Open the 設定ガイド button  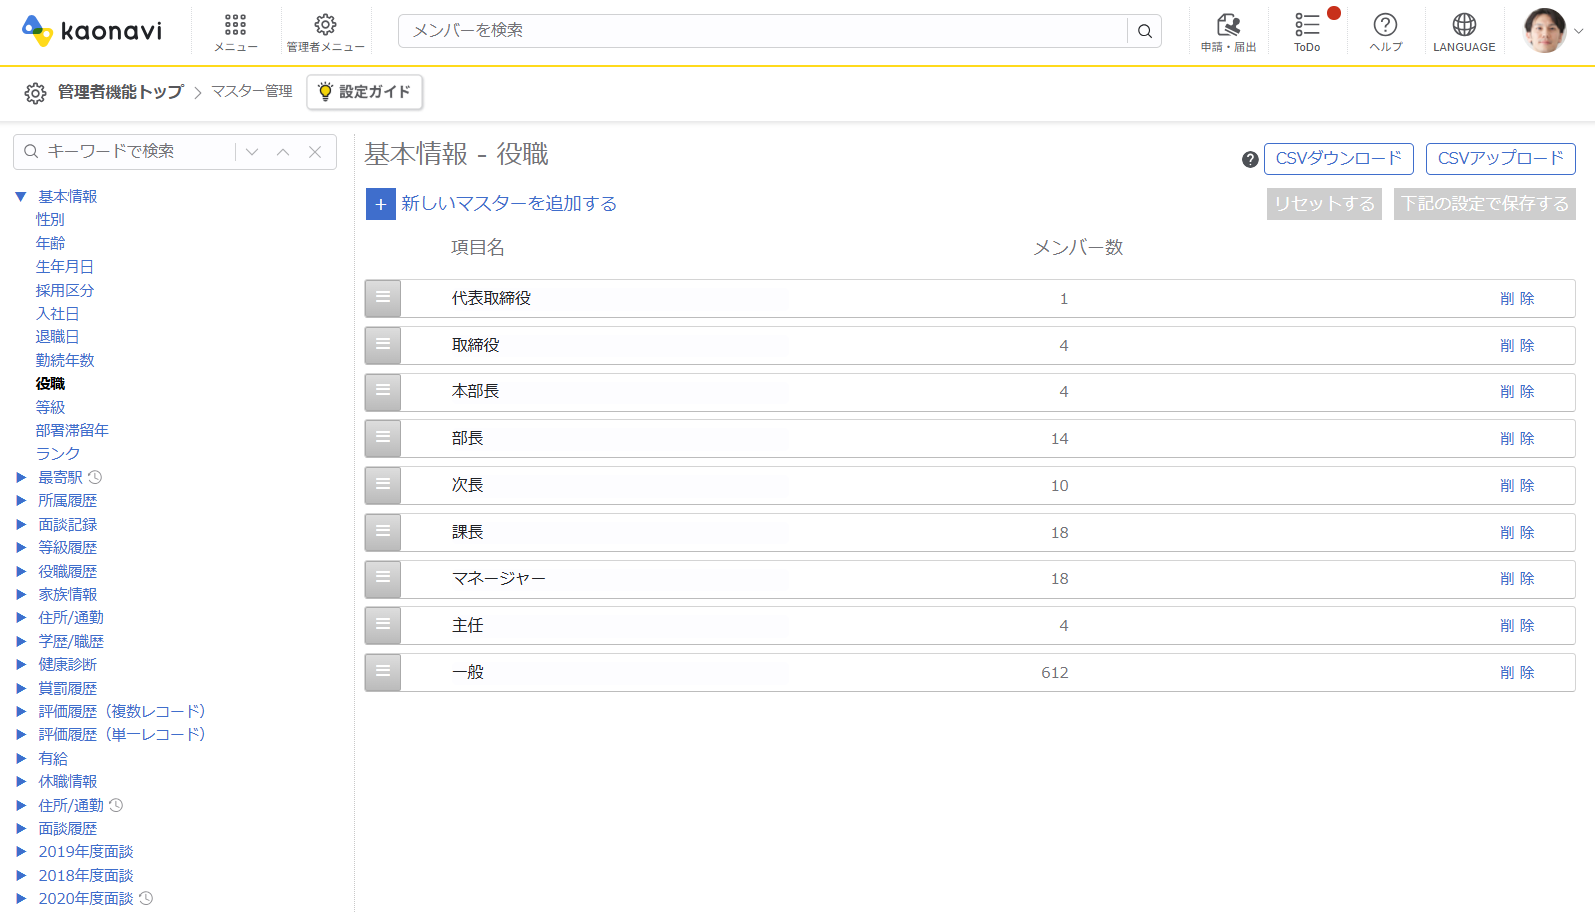point(365,92)
